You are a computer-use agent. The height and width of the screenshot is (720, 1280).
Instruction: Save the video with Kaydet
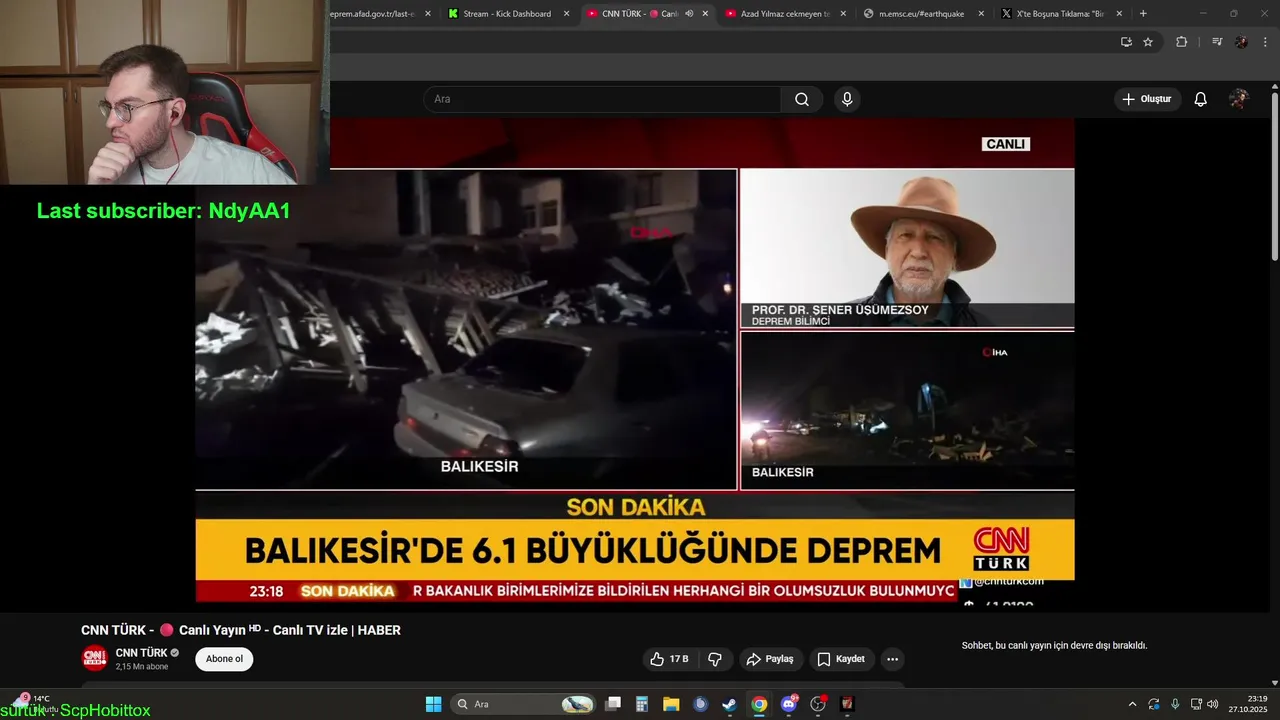841,659
